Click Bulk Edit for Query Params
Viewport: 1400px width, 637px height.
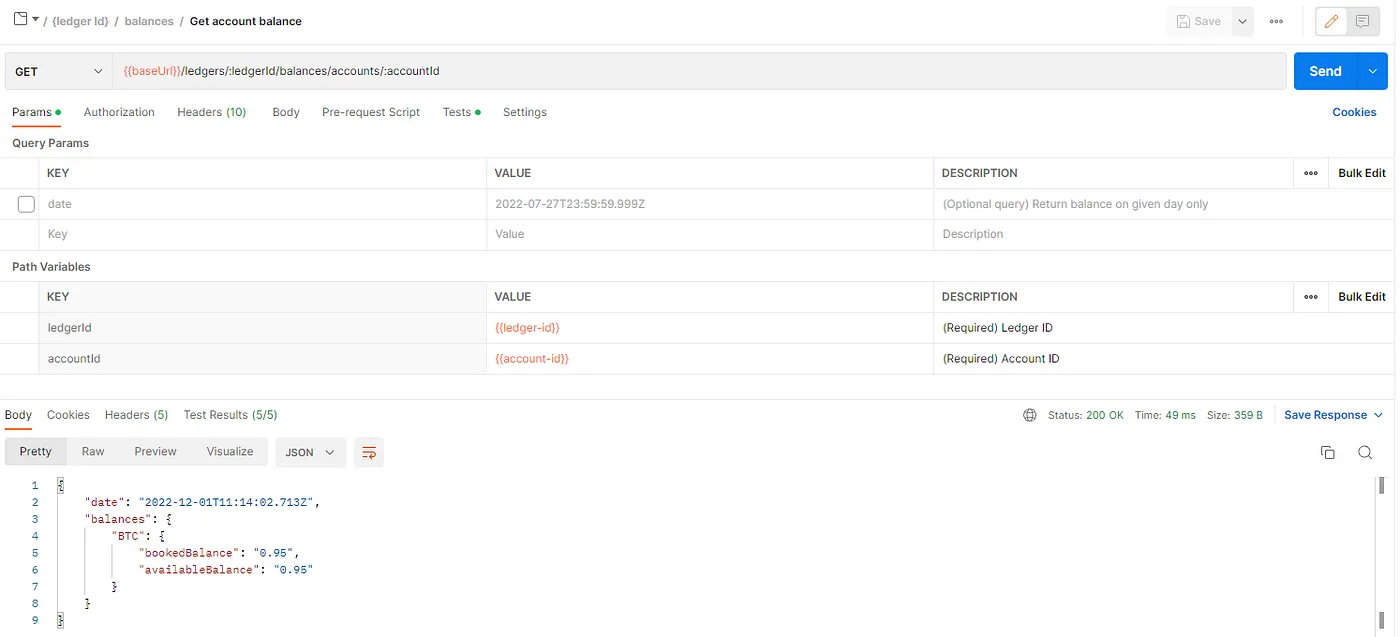[x=1362, y=173]
